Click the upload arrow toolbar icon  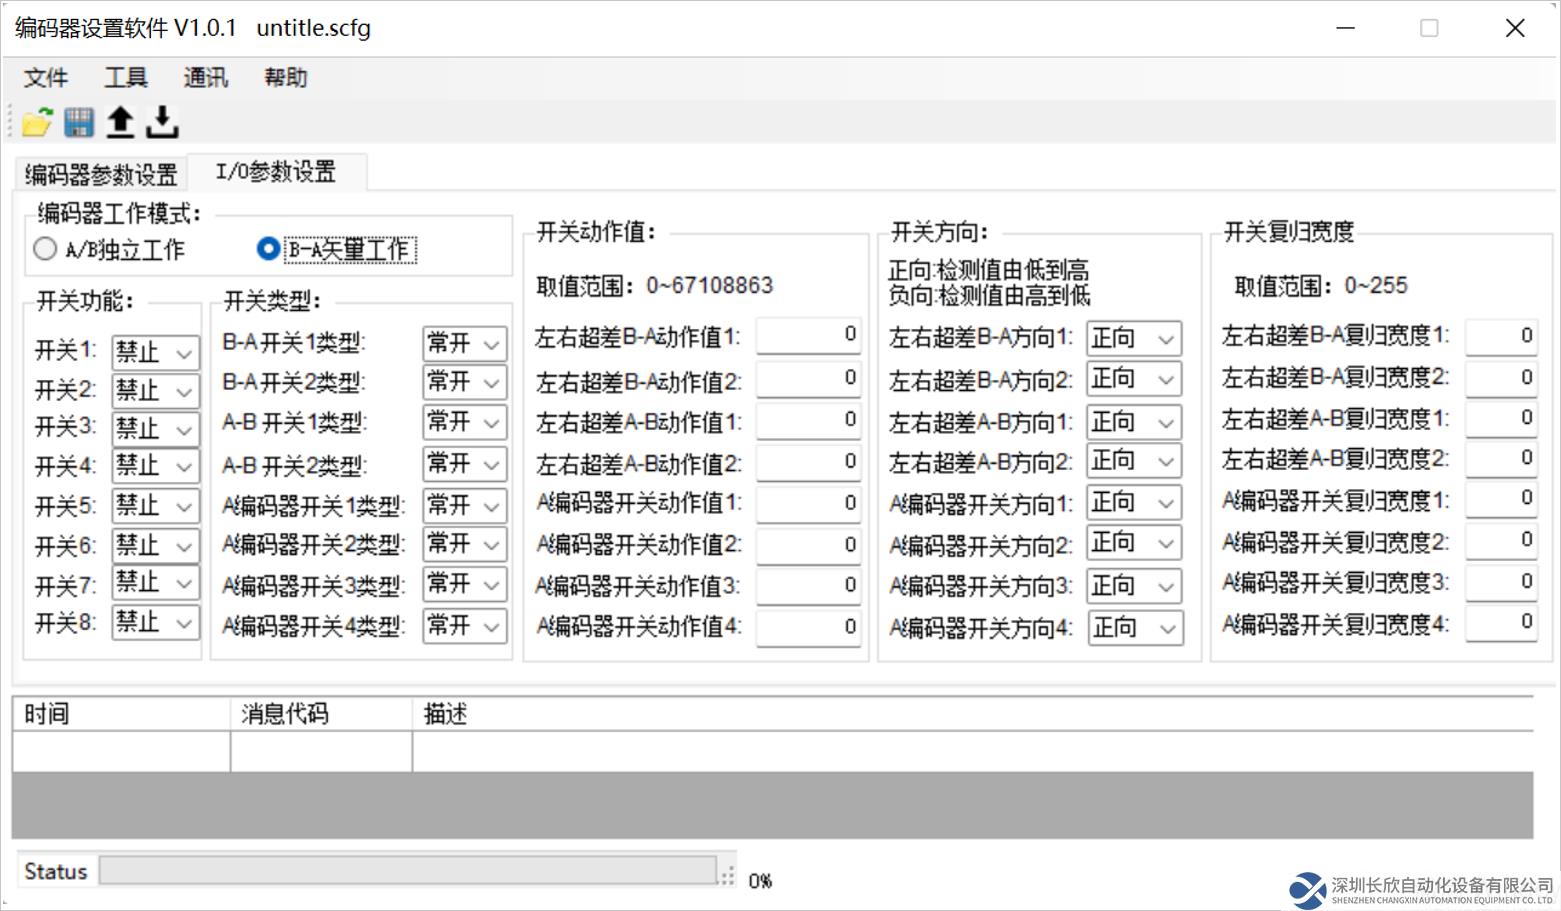(120, 122)
